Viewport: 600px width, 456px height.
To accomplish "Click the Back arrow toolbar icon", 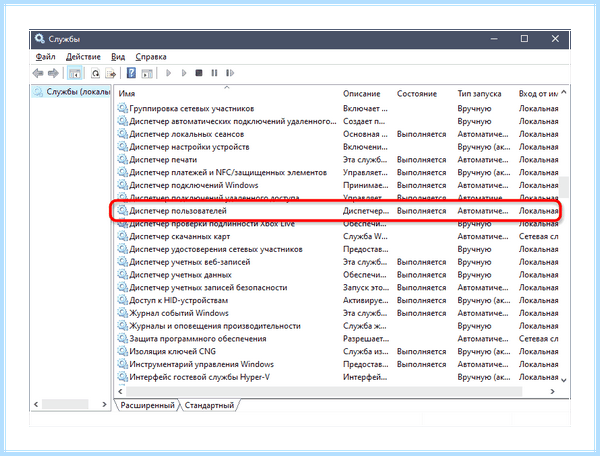I will (x=38, y=73).
